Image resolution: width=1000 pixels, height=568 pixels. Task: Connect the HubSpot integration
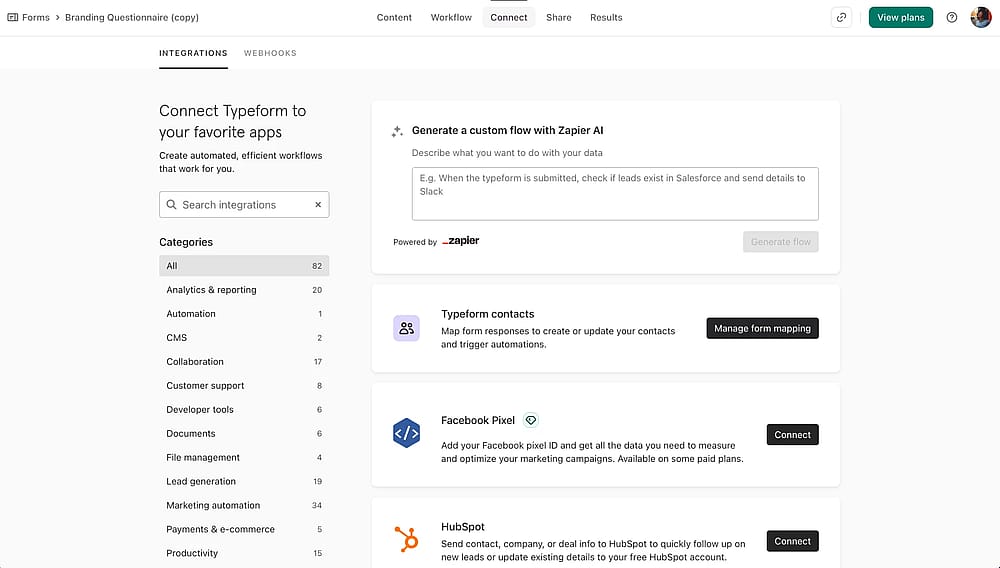792,541
